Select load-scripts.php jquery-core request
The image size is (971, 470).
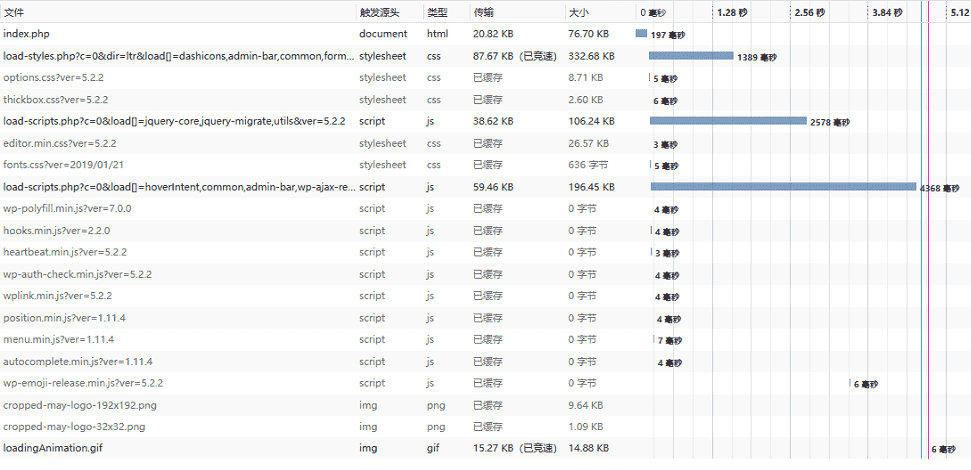tap(486, 121)
